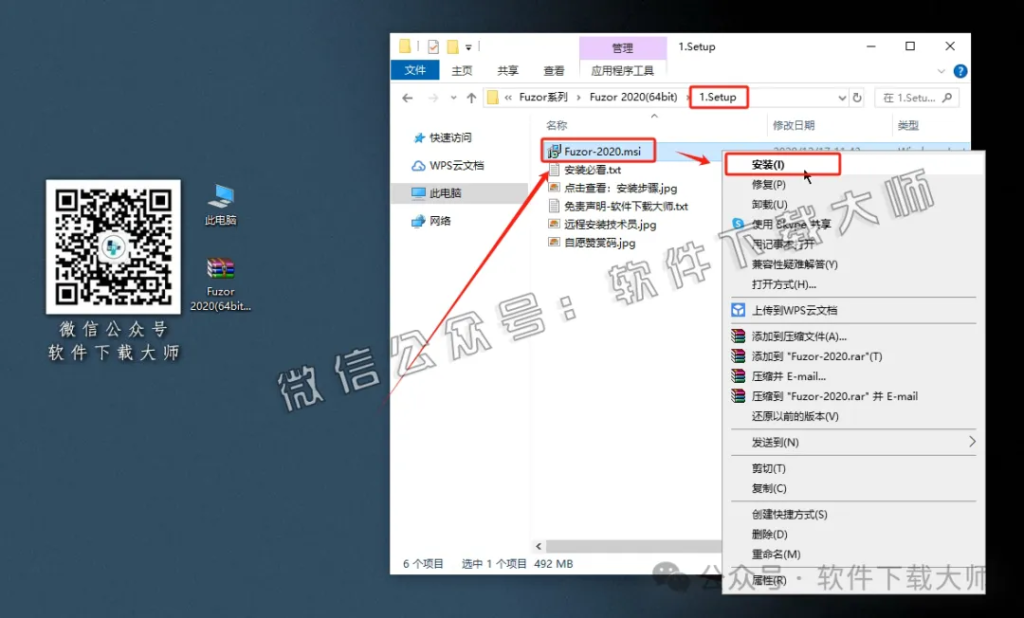This screenshot has height=618, width=1024.
Task: Expand the ribbon chevron
Action: (x=941, y=71)
